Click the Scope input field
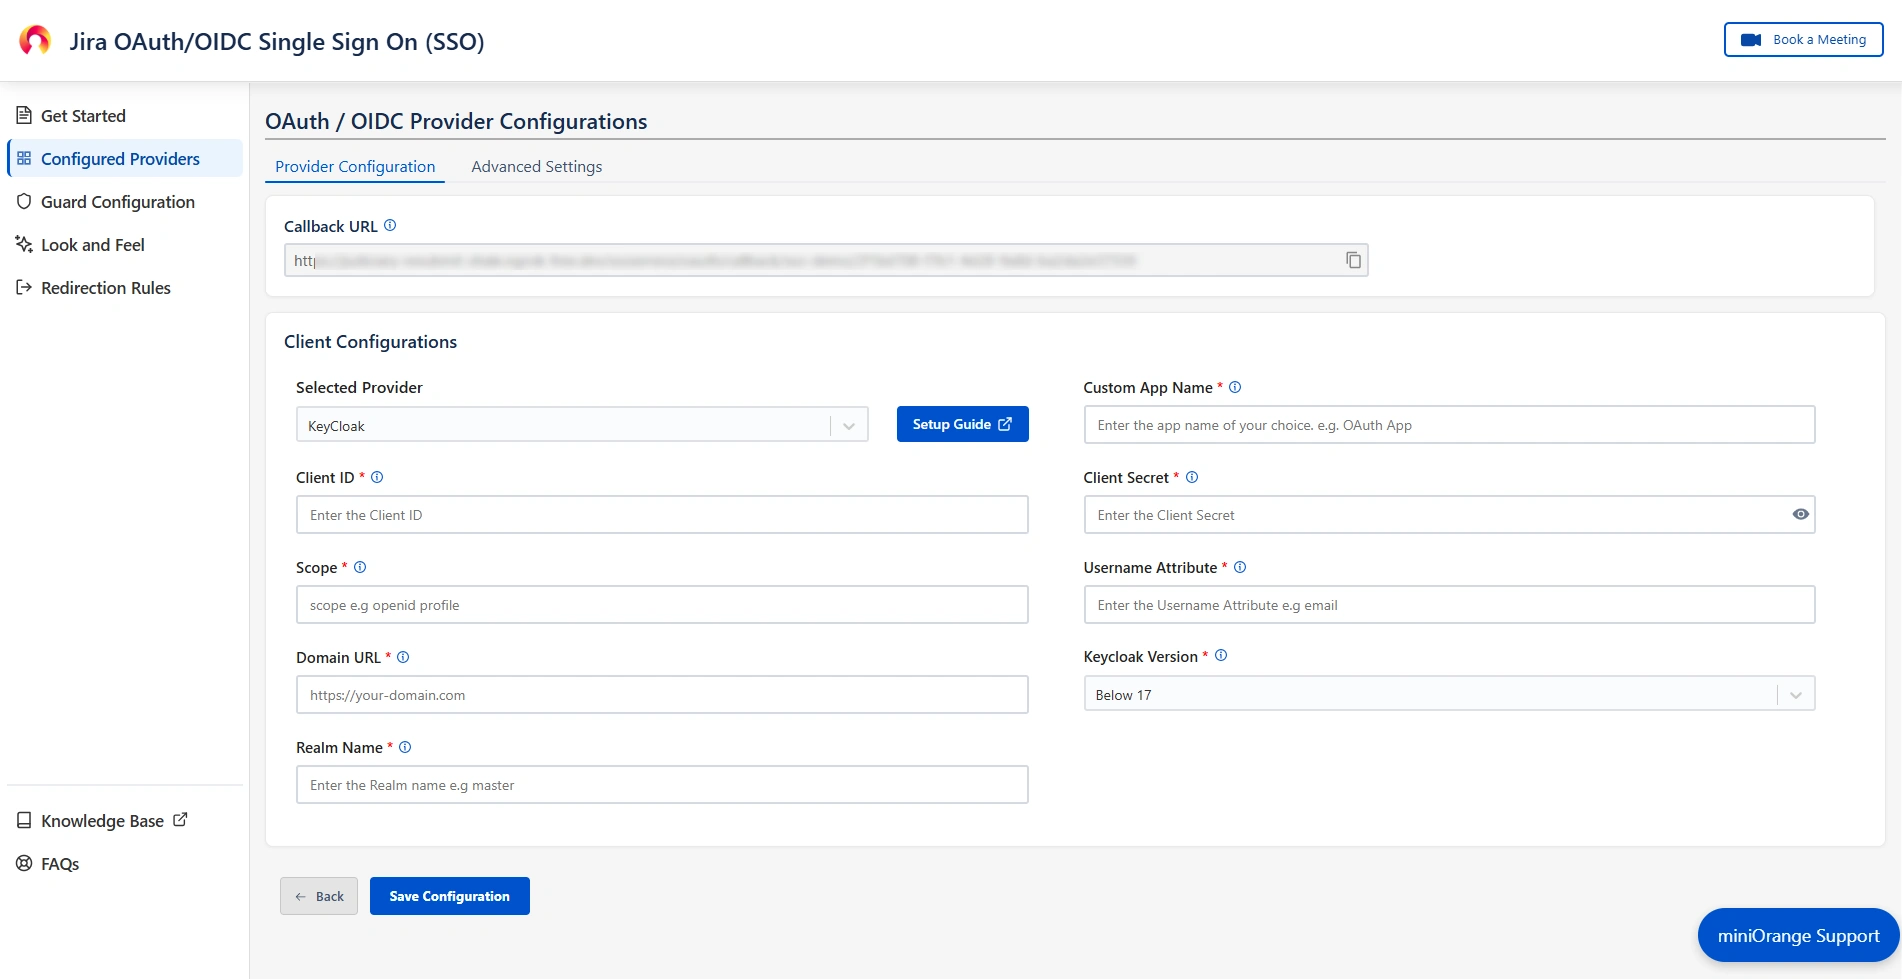Viewport: 1902px width, 979px height. (662, 604)
